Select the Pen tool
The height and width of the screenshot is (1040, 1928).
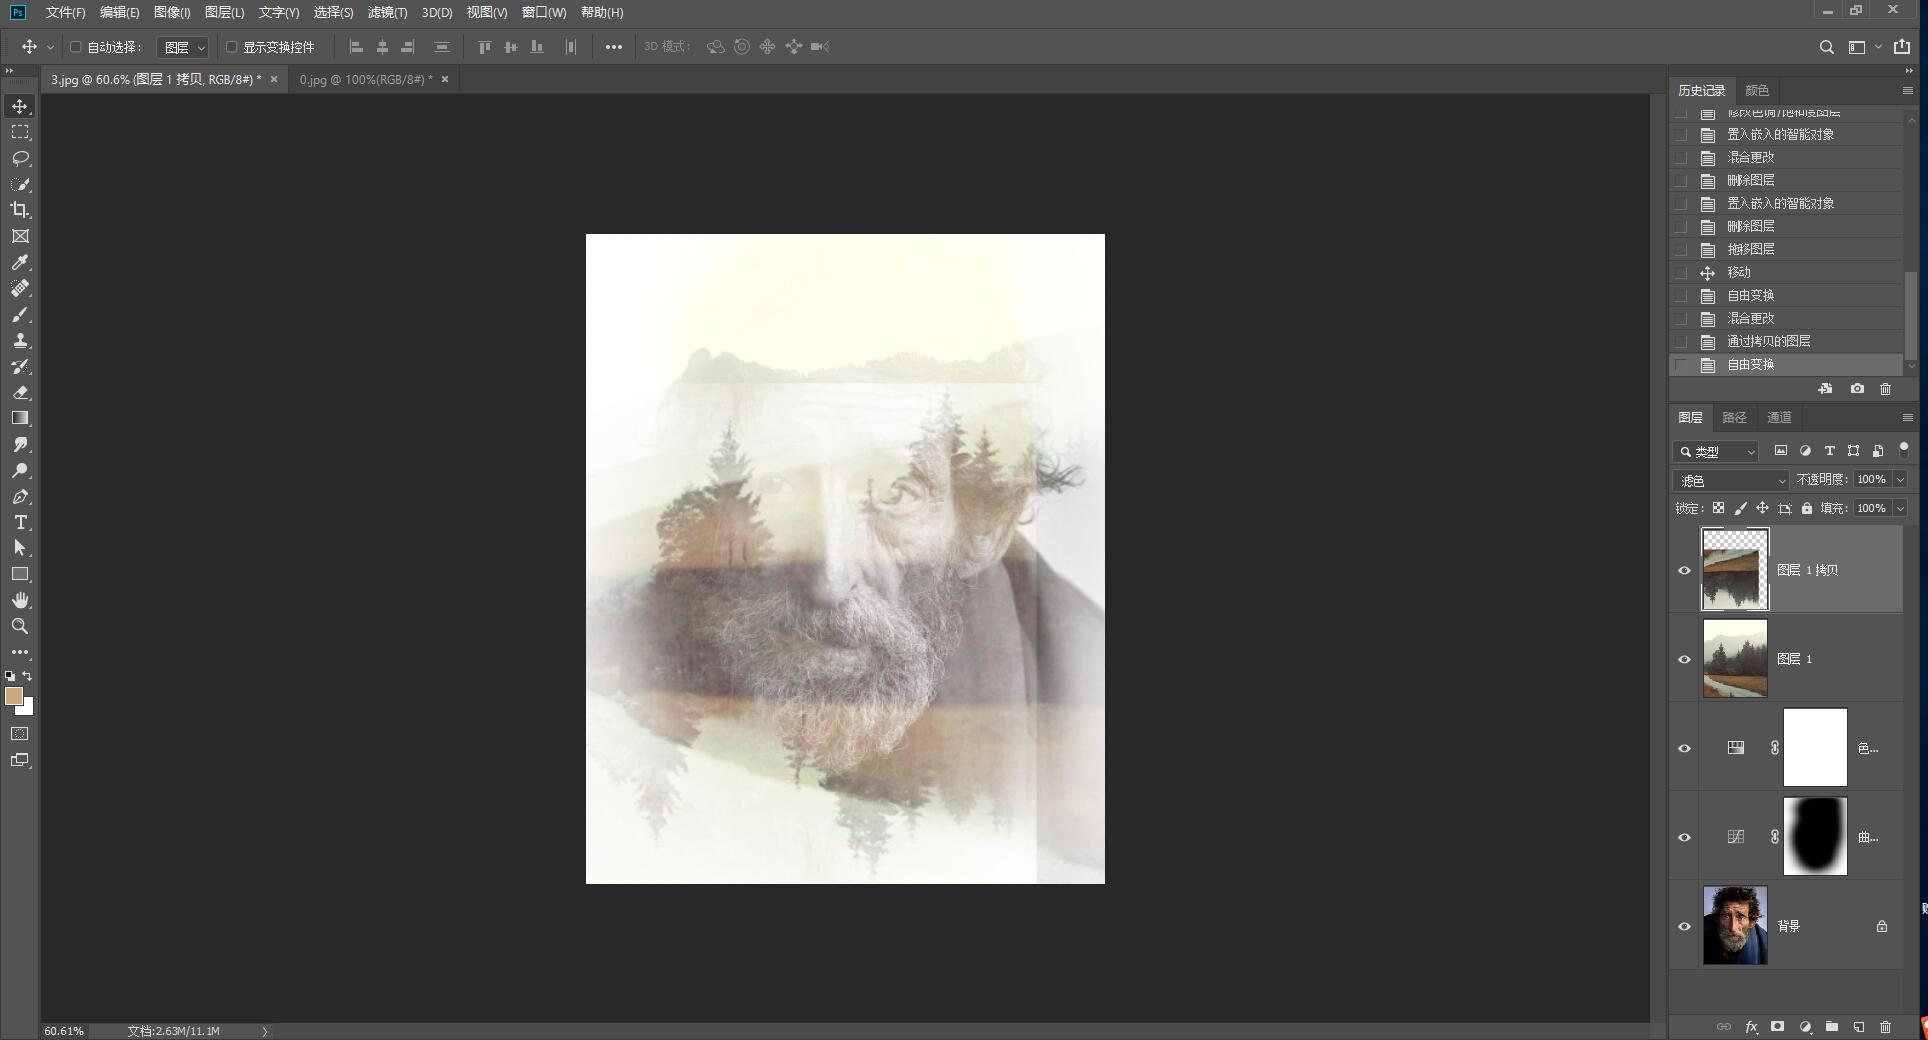pyautogui.click(x=20, y=496)
